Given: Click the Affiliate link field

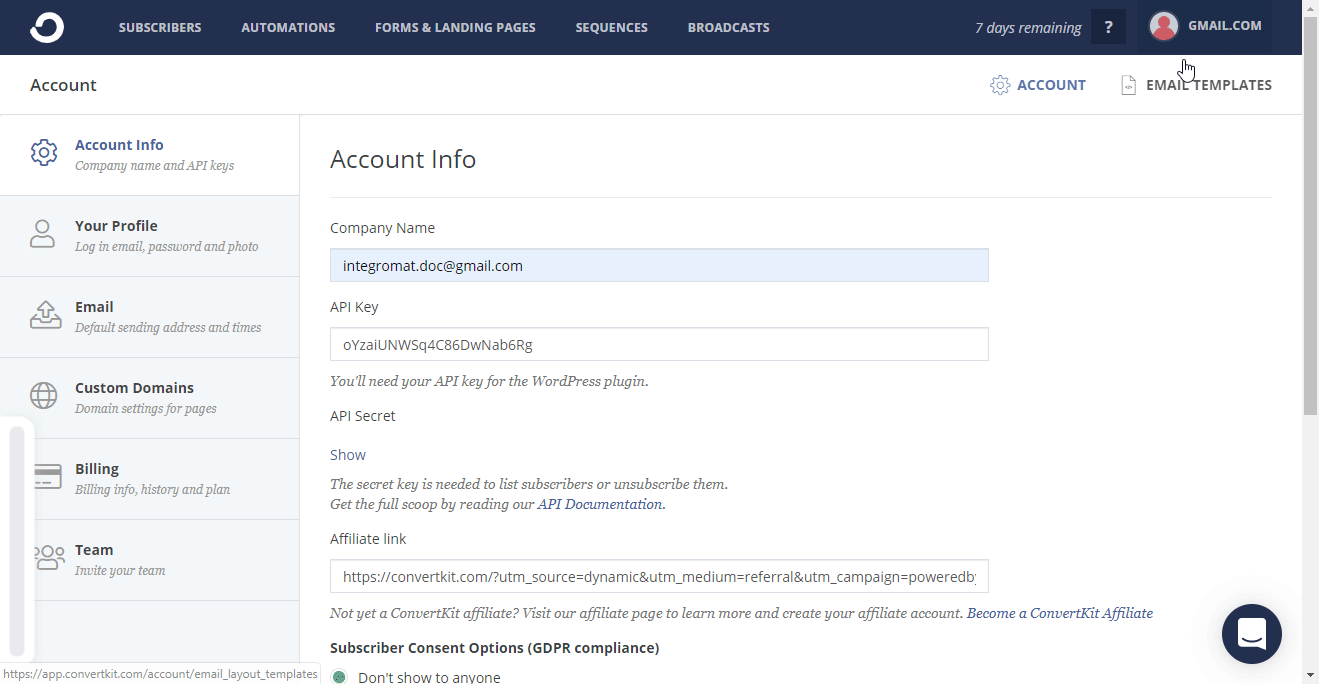Looking at the screenshot, I should [x=659, y=576].
